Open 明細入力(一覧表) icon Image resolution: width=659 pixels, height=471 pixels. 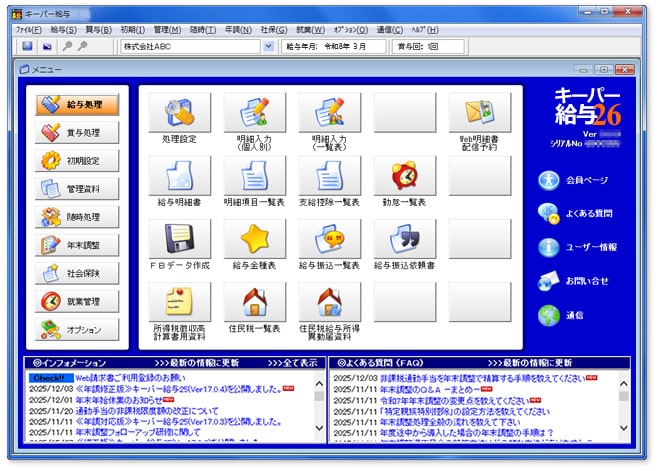pos(330,113)
